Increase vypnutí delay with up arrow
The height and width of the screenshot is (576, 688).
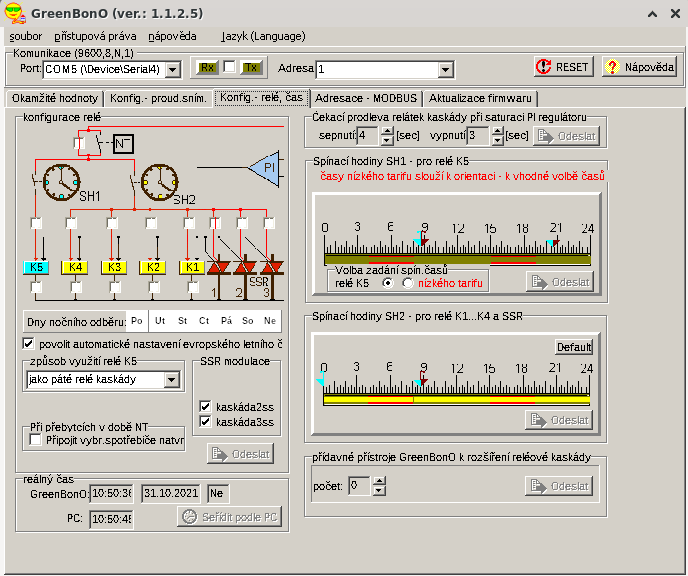click(x=497, y=131)
